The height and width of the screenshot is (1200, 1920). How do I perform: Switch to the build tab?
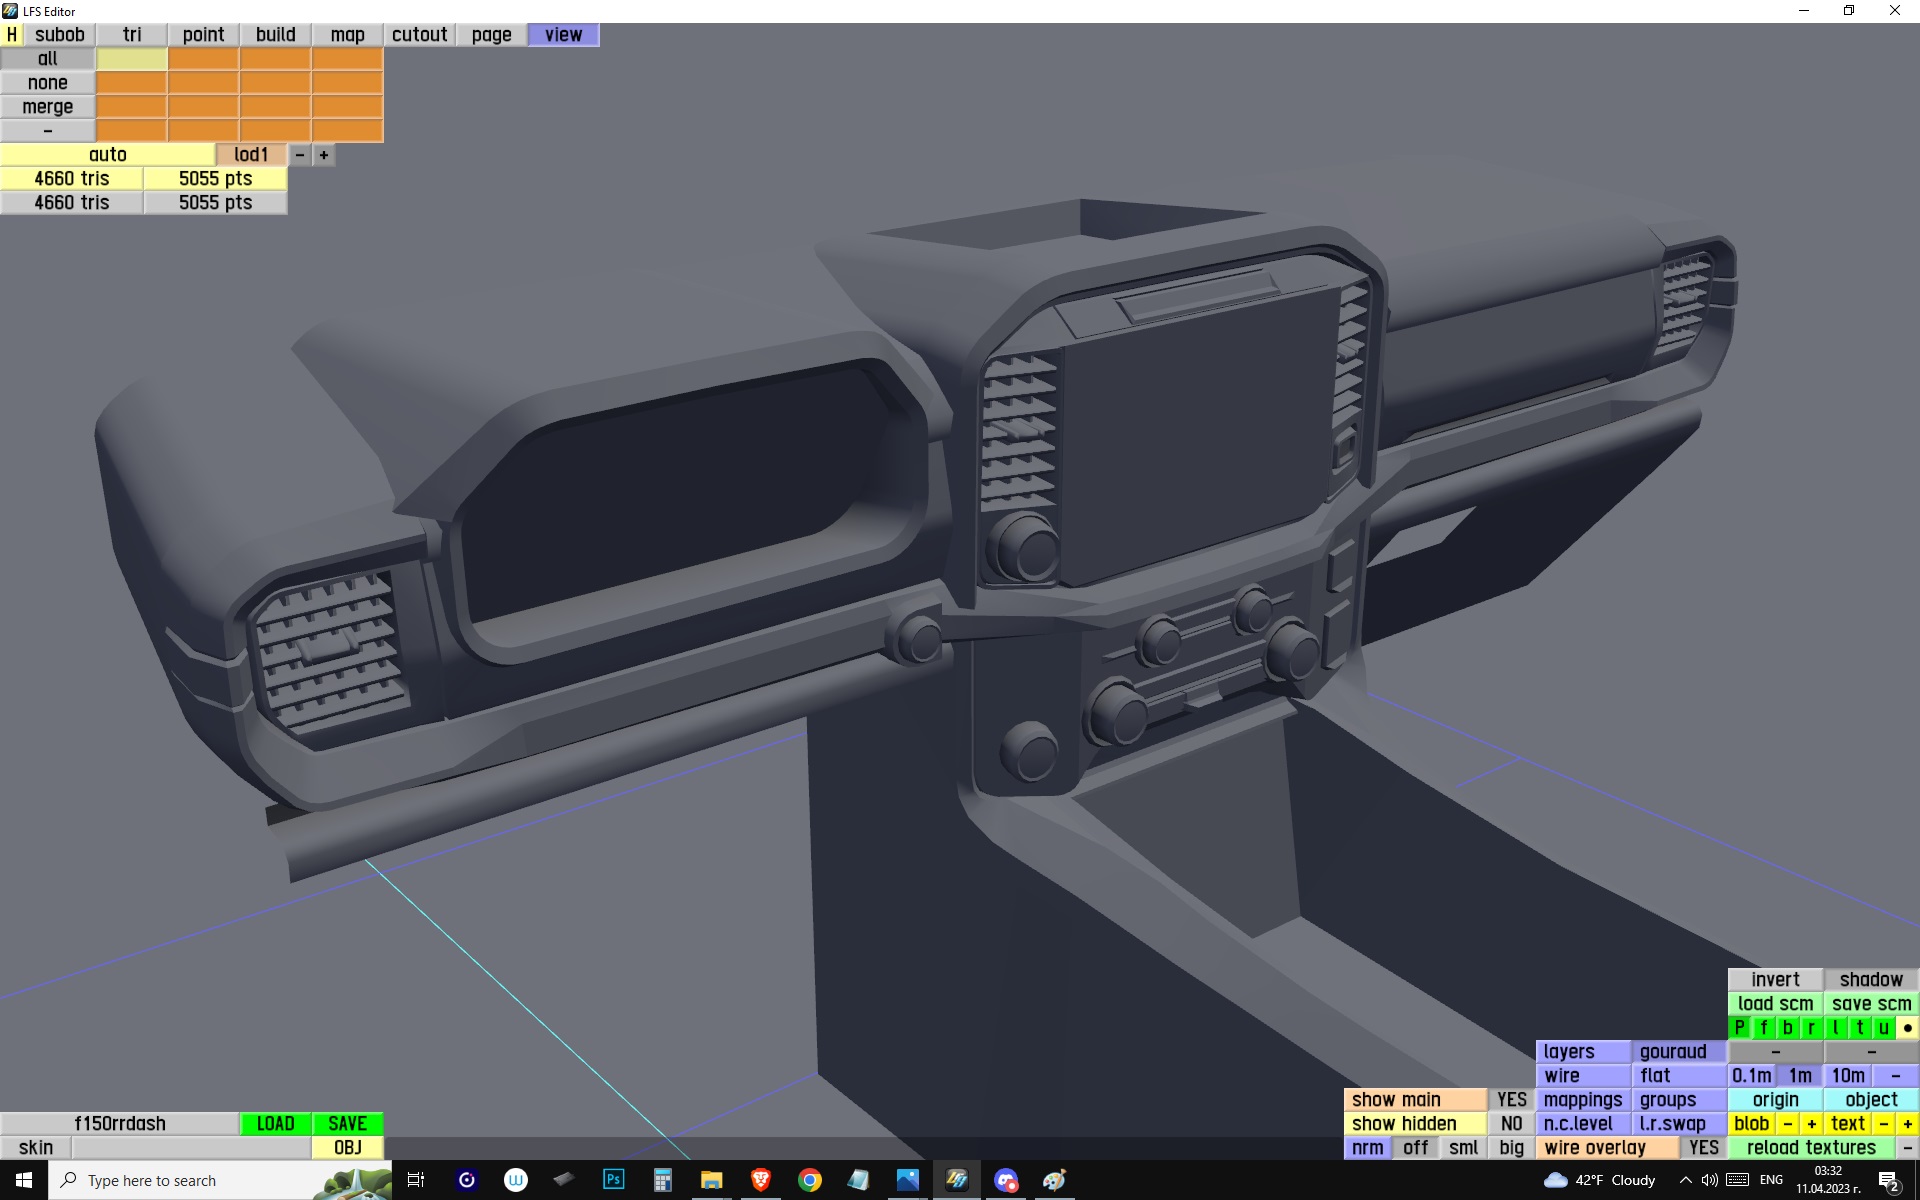tap(275, 35)
